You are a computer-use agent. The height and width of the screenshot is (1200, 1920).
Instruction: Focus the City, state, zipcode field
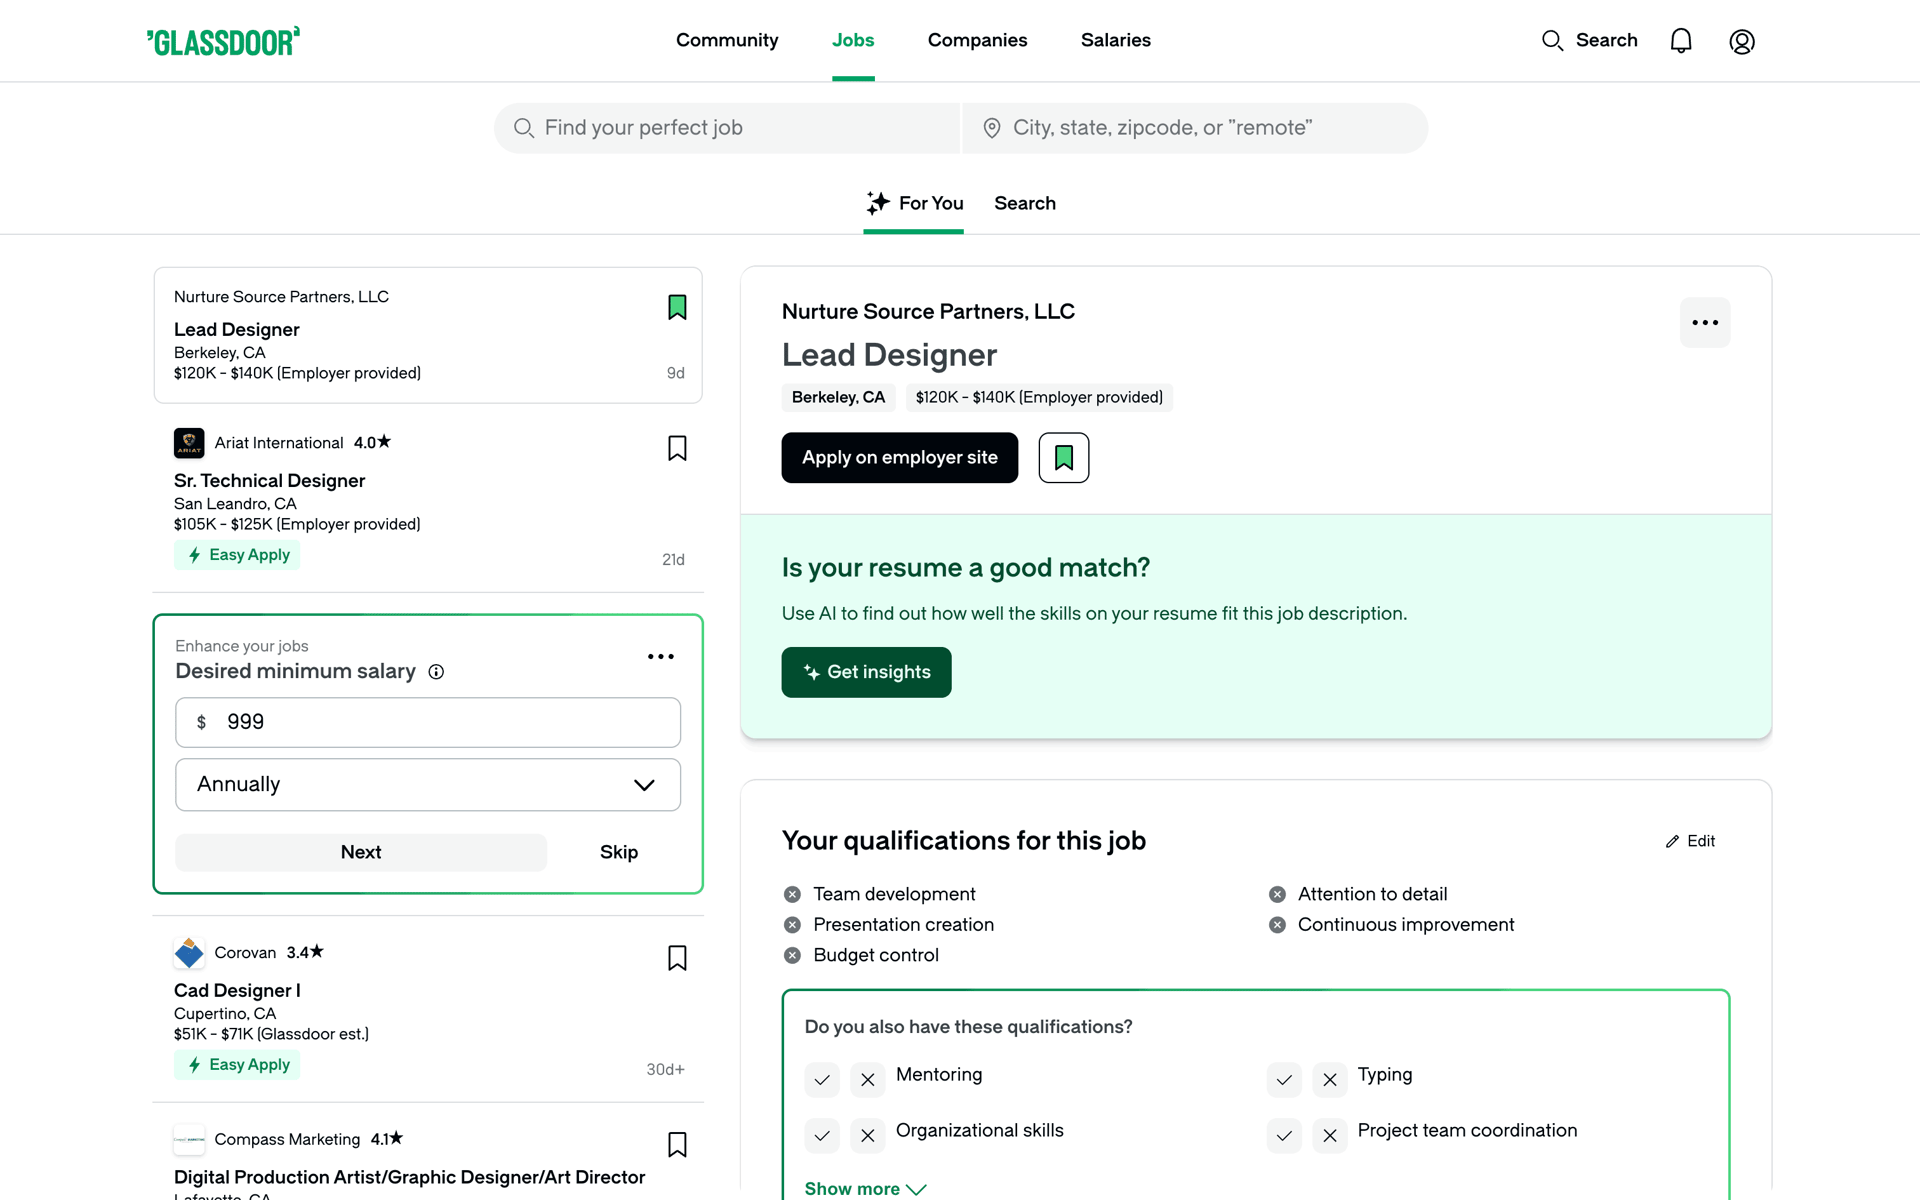[1195, 128]
